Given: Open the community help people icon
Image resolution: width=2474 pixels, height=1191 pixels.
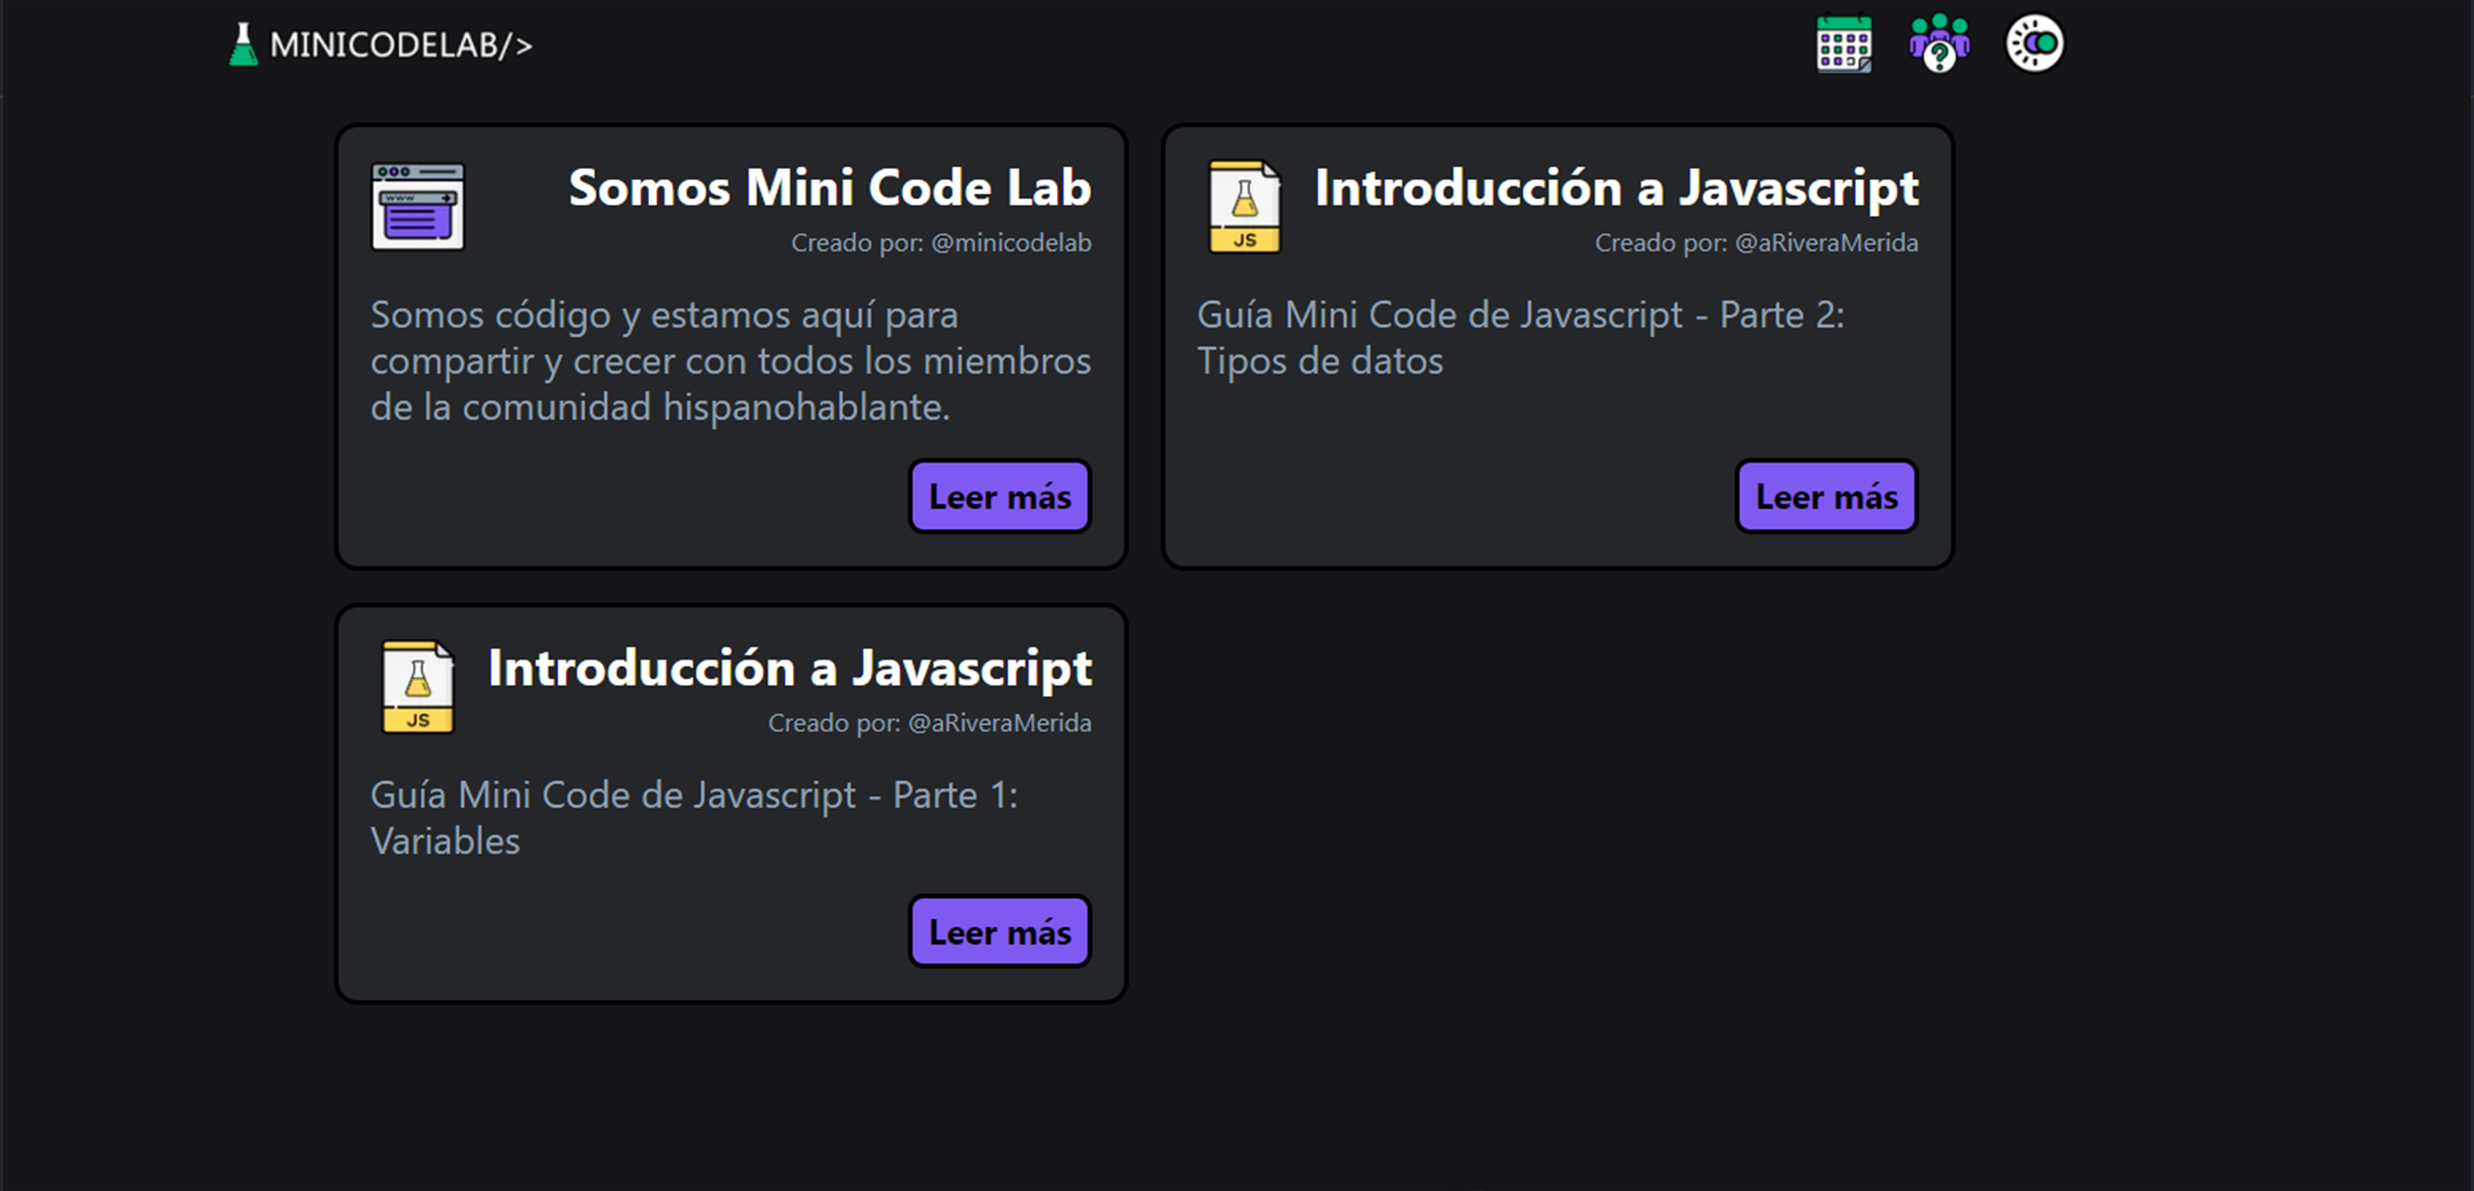Looking at the screenshot, I should [1939, 43].
